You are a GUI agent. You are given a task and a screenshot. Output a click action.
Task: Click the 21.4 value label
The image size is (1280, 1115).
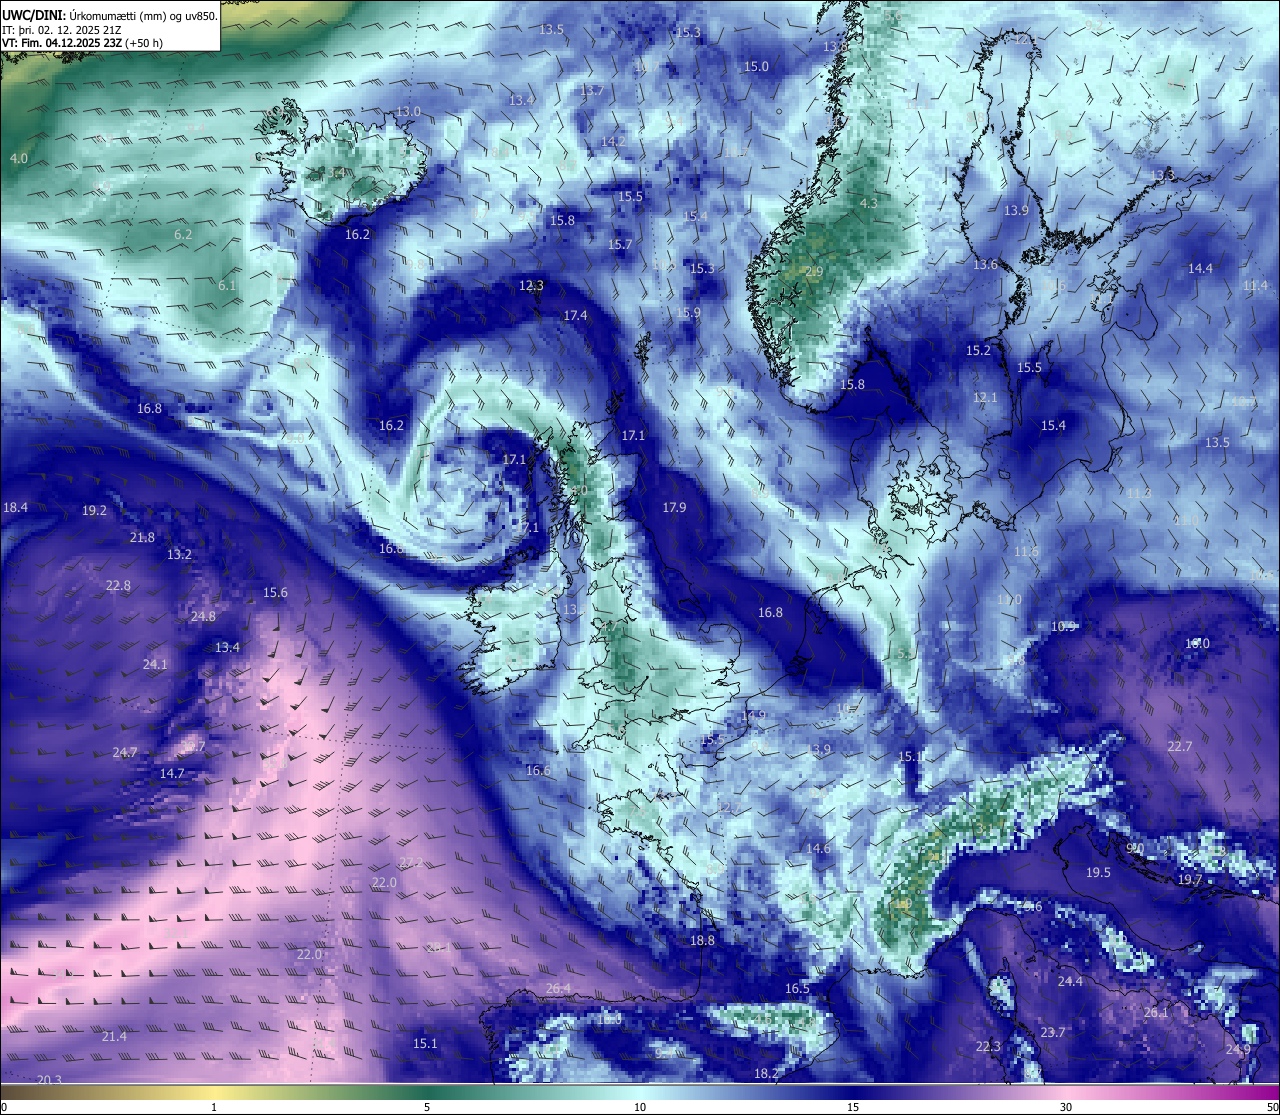114,1037
